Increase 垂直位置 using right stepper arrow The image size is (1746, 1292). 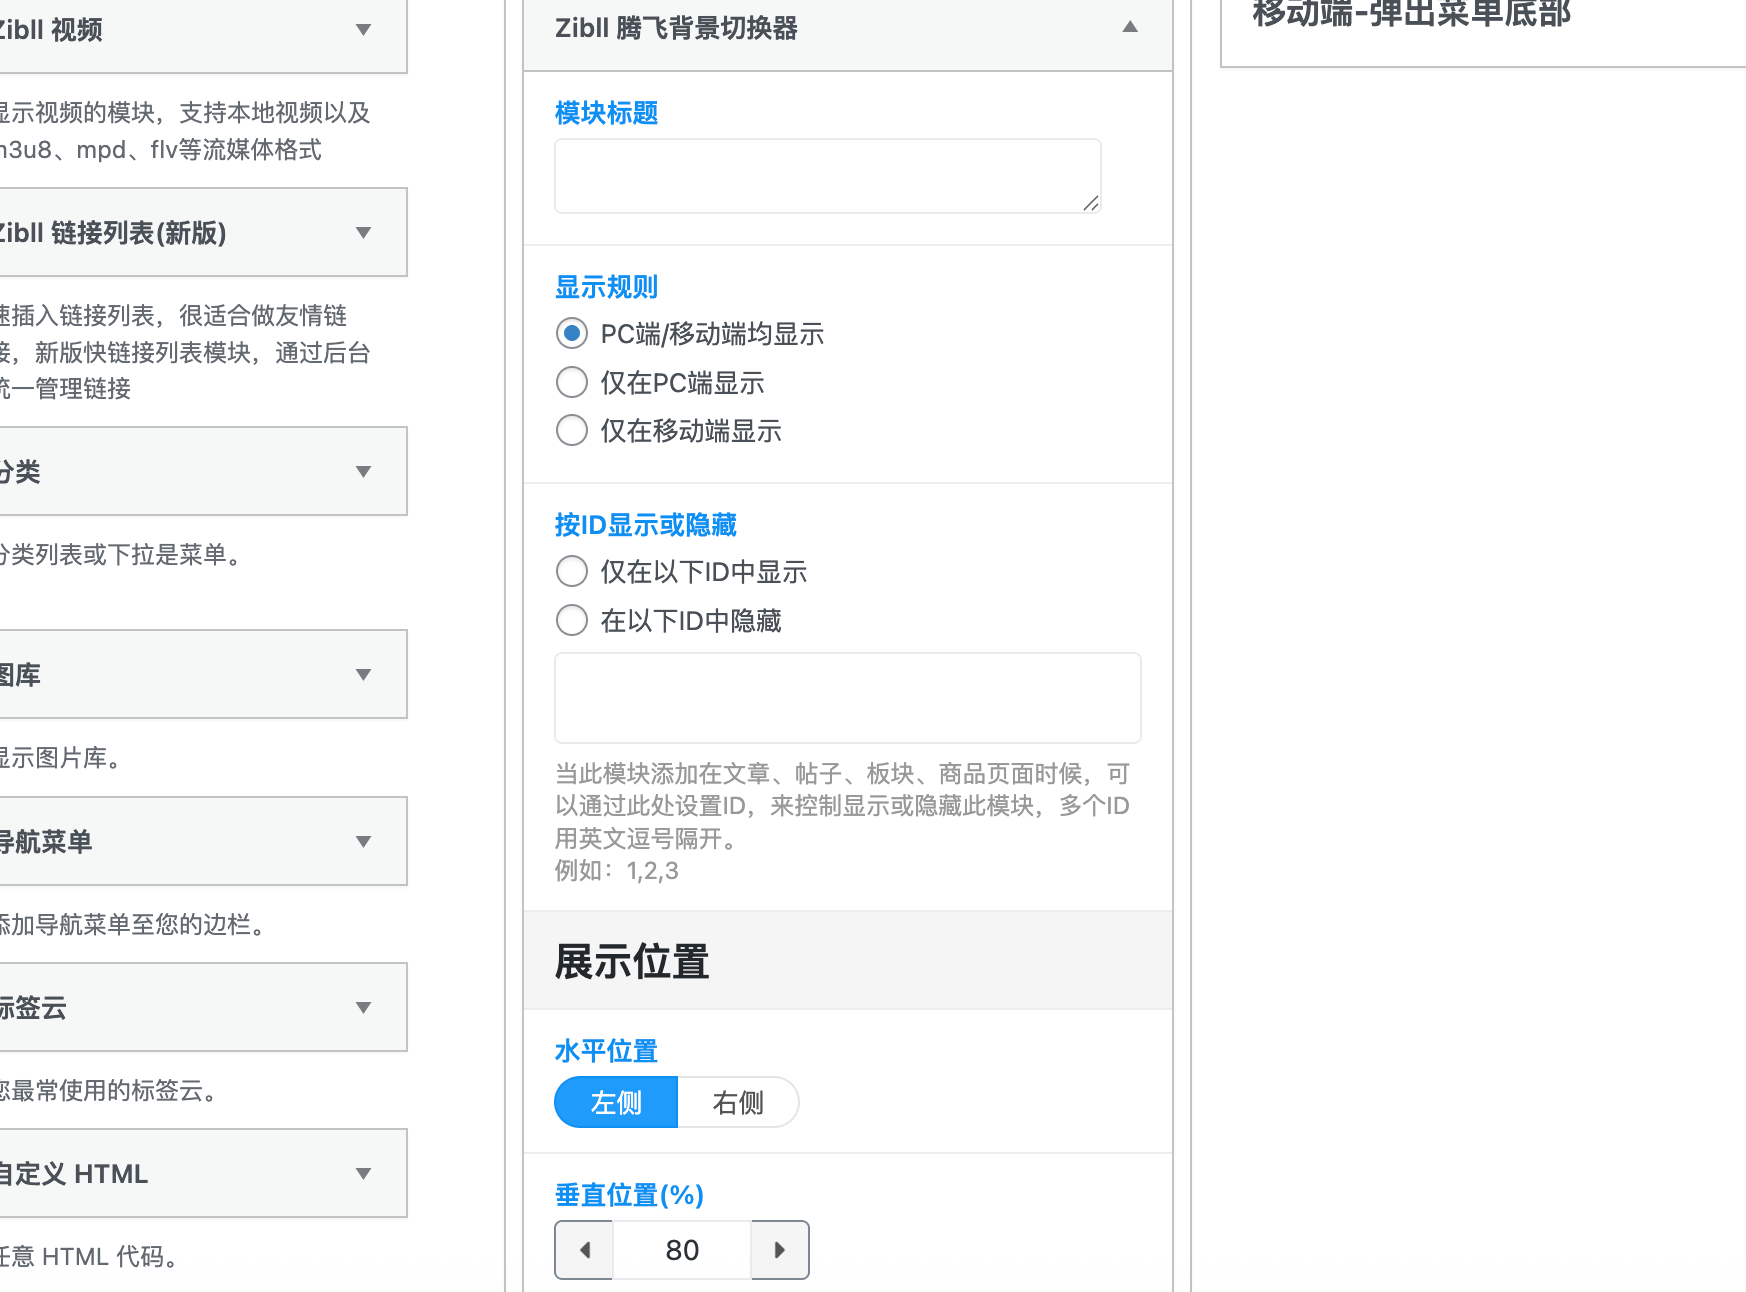780,1250
